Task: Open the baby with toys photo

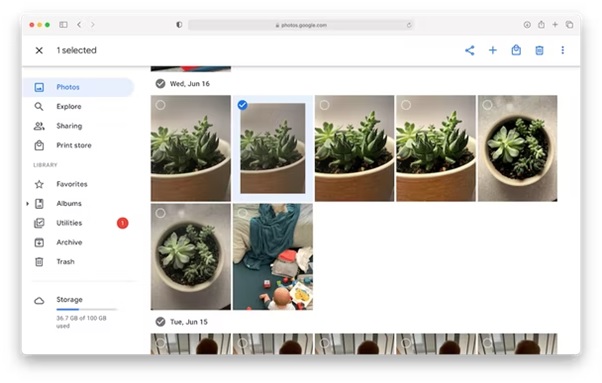Action: pos(273,257)
